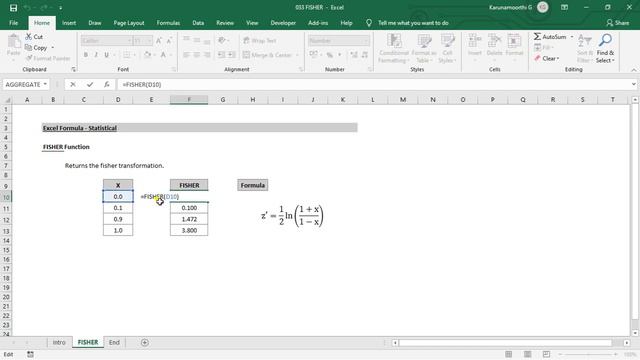Select column header G
Image resolution: width=640 pixels, height=360 pixels.
click(x=223, y=100)
